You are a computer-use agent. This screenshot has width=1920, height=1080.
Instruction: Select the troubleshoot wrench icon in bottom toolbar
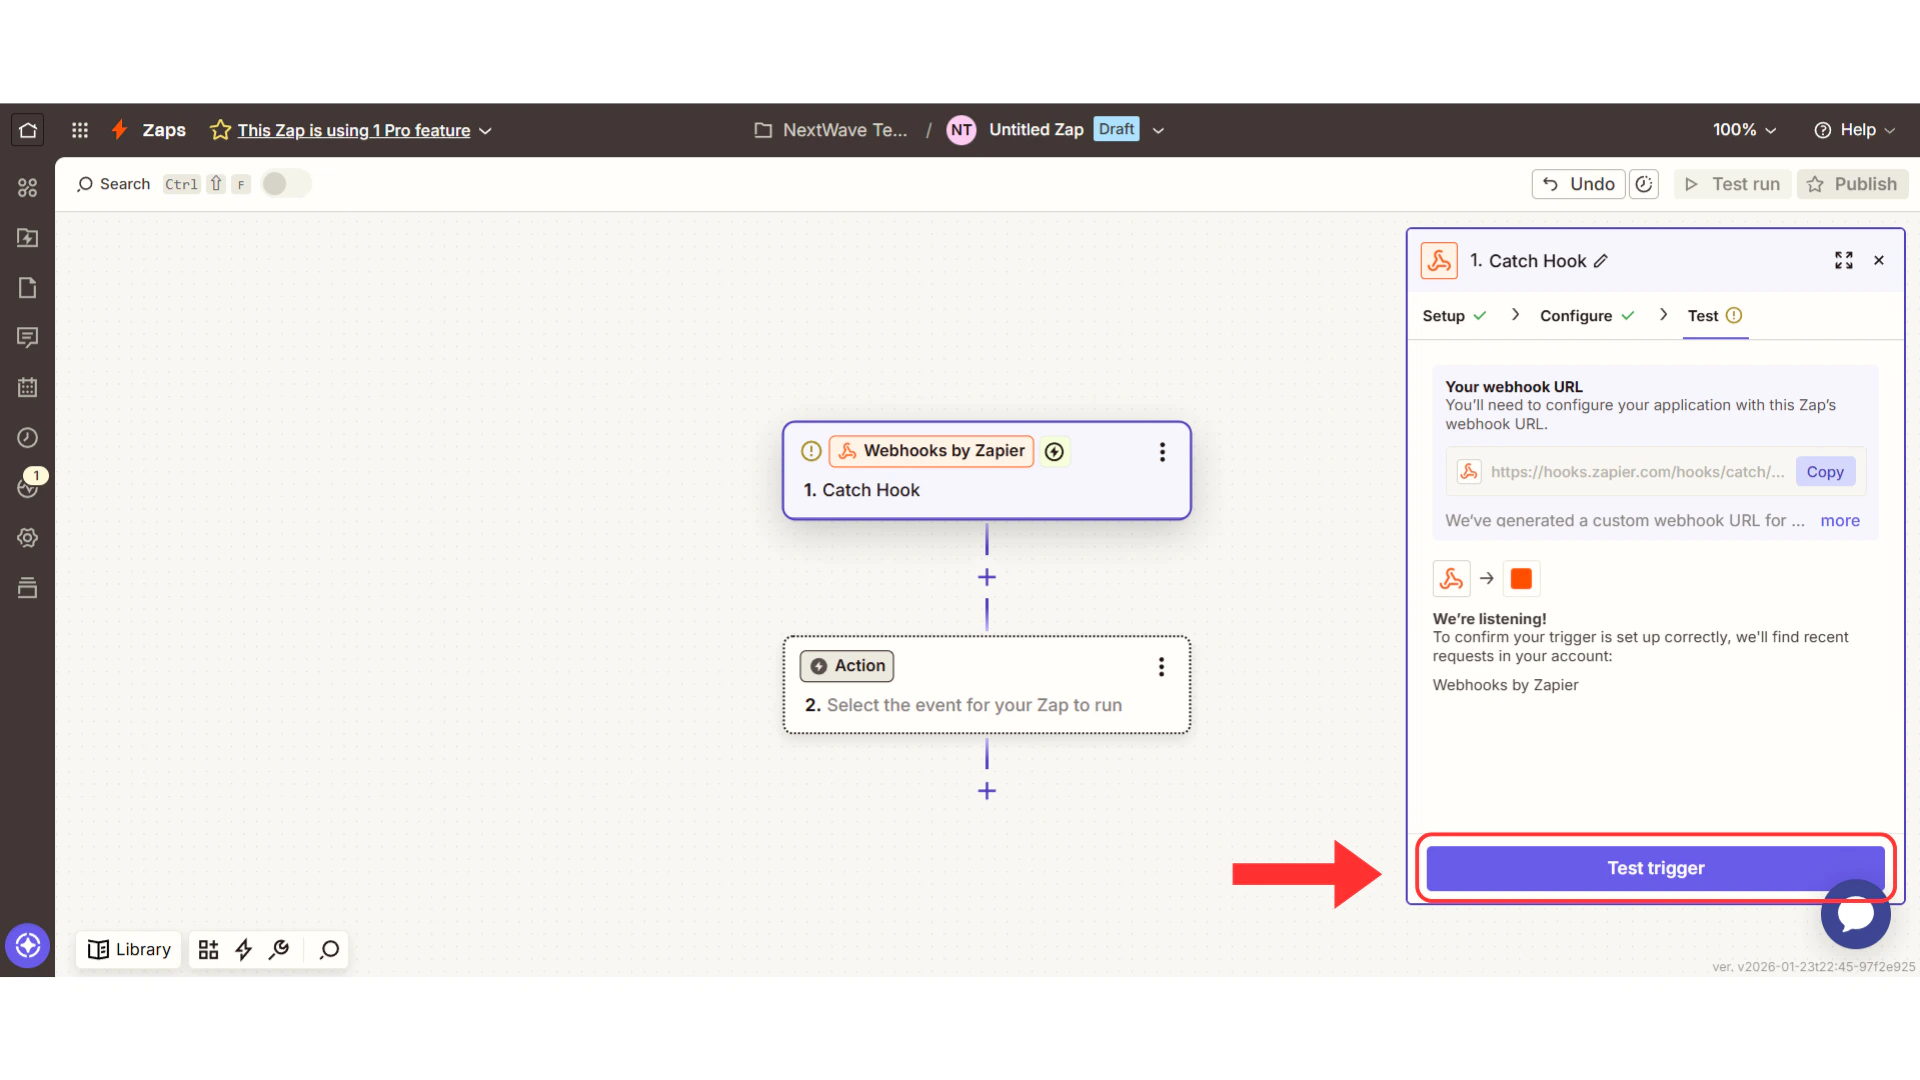(x=279, y=949)
